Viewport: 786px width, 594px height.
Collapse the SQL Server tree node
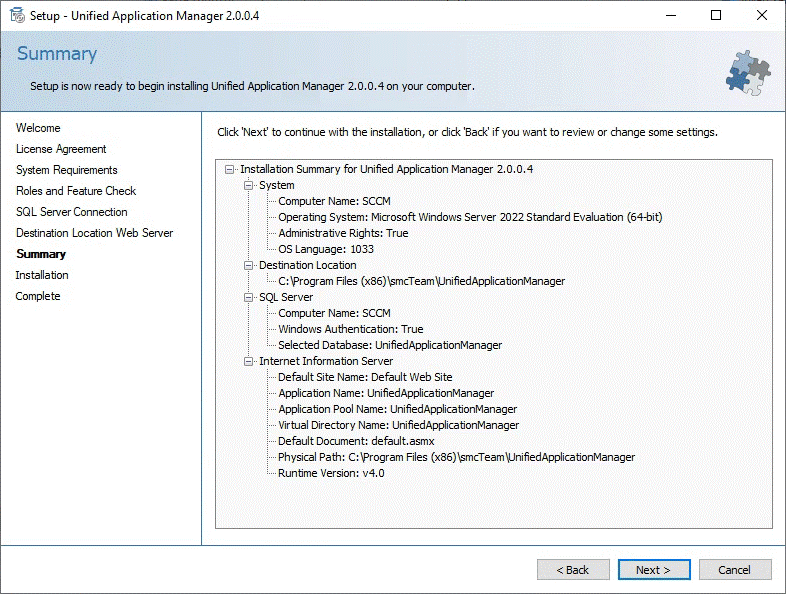[x=249, y=297]
